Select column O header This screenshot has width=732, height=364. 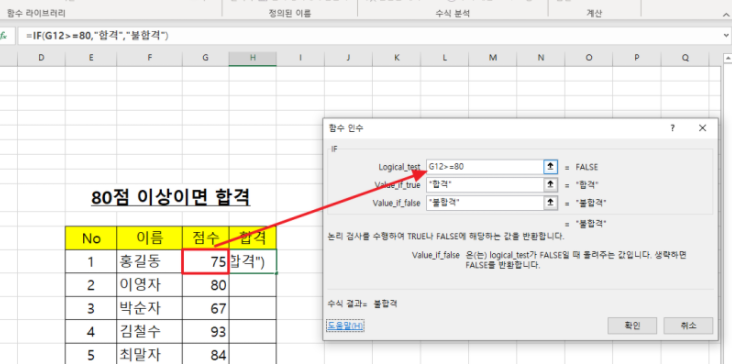pos(589,58)
